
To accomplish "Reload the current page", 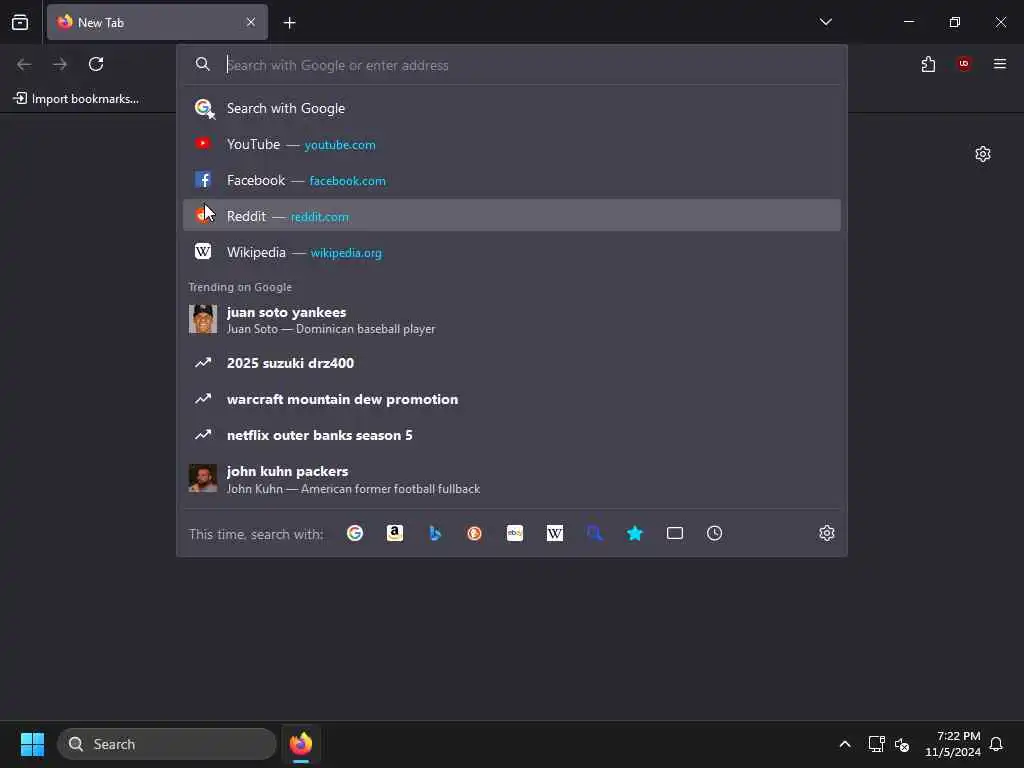I will [96, 64].
